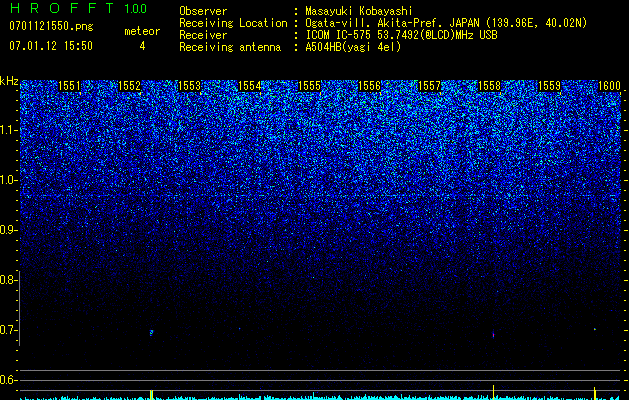Click the meteor count label
This screenshot has width=629, height=400.
coord(142,31)
